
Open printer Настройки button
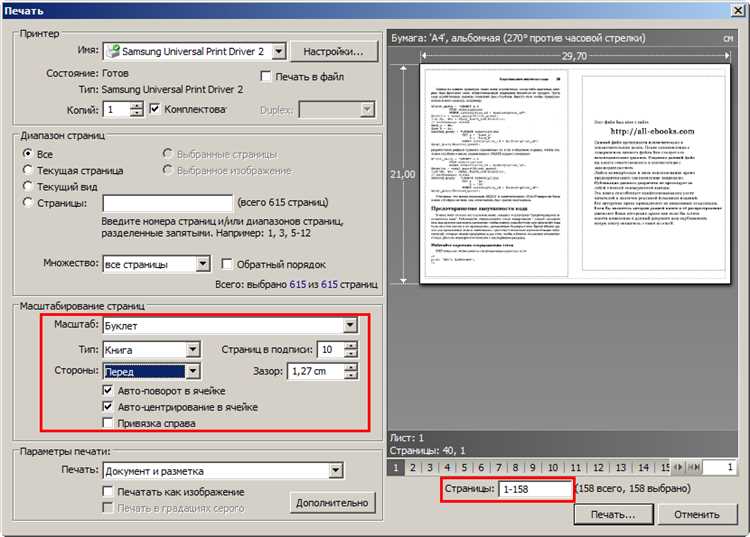click(x=333, y=52)
